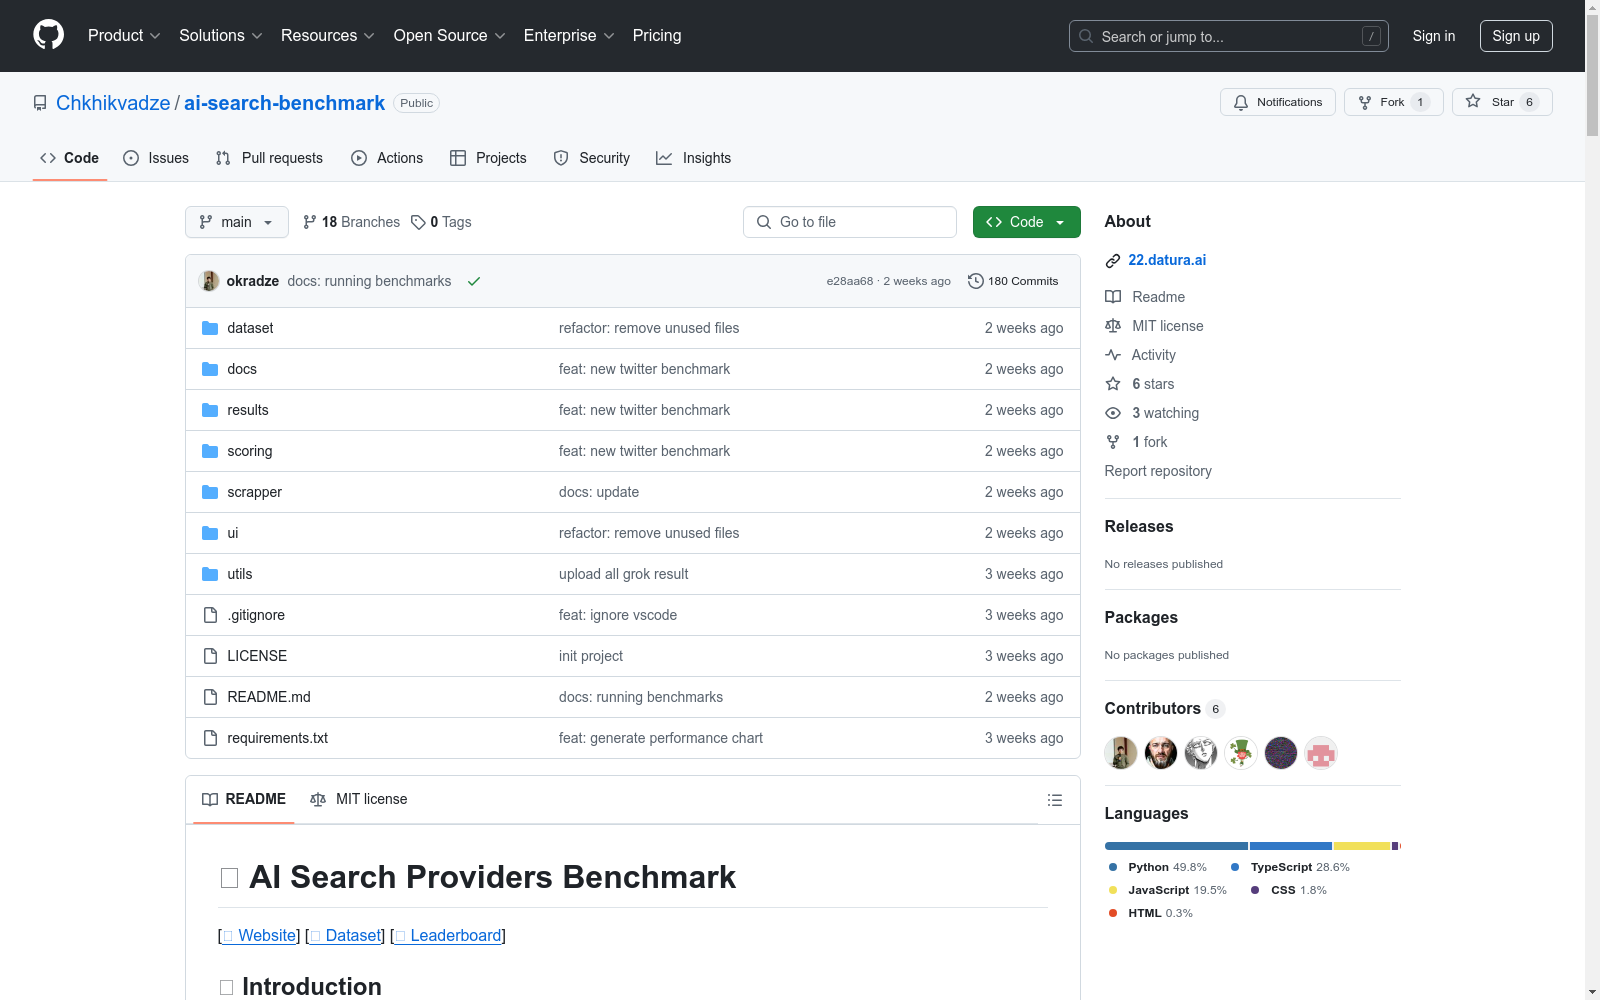Click the JavaScript yellow language bar segment
Image resolution: width=1600 pixels, height=1000 pixels.
1362,846
